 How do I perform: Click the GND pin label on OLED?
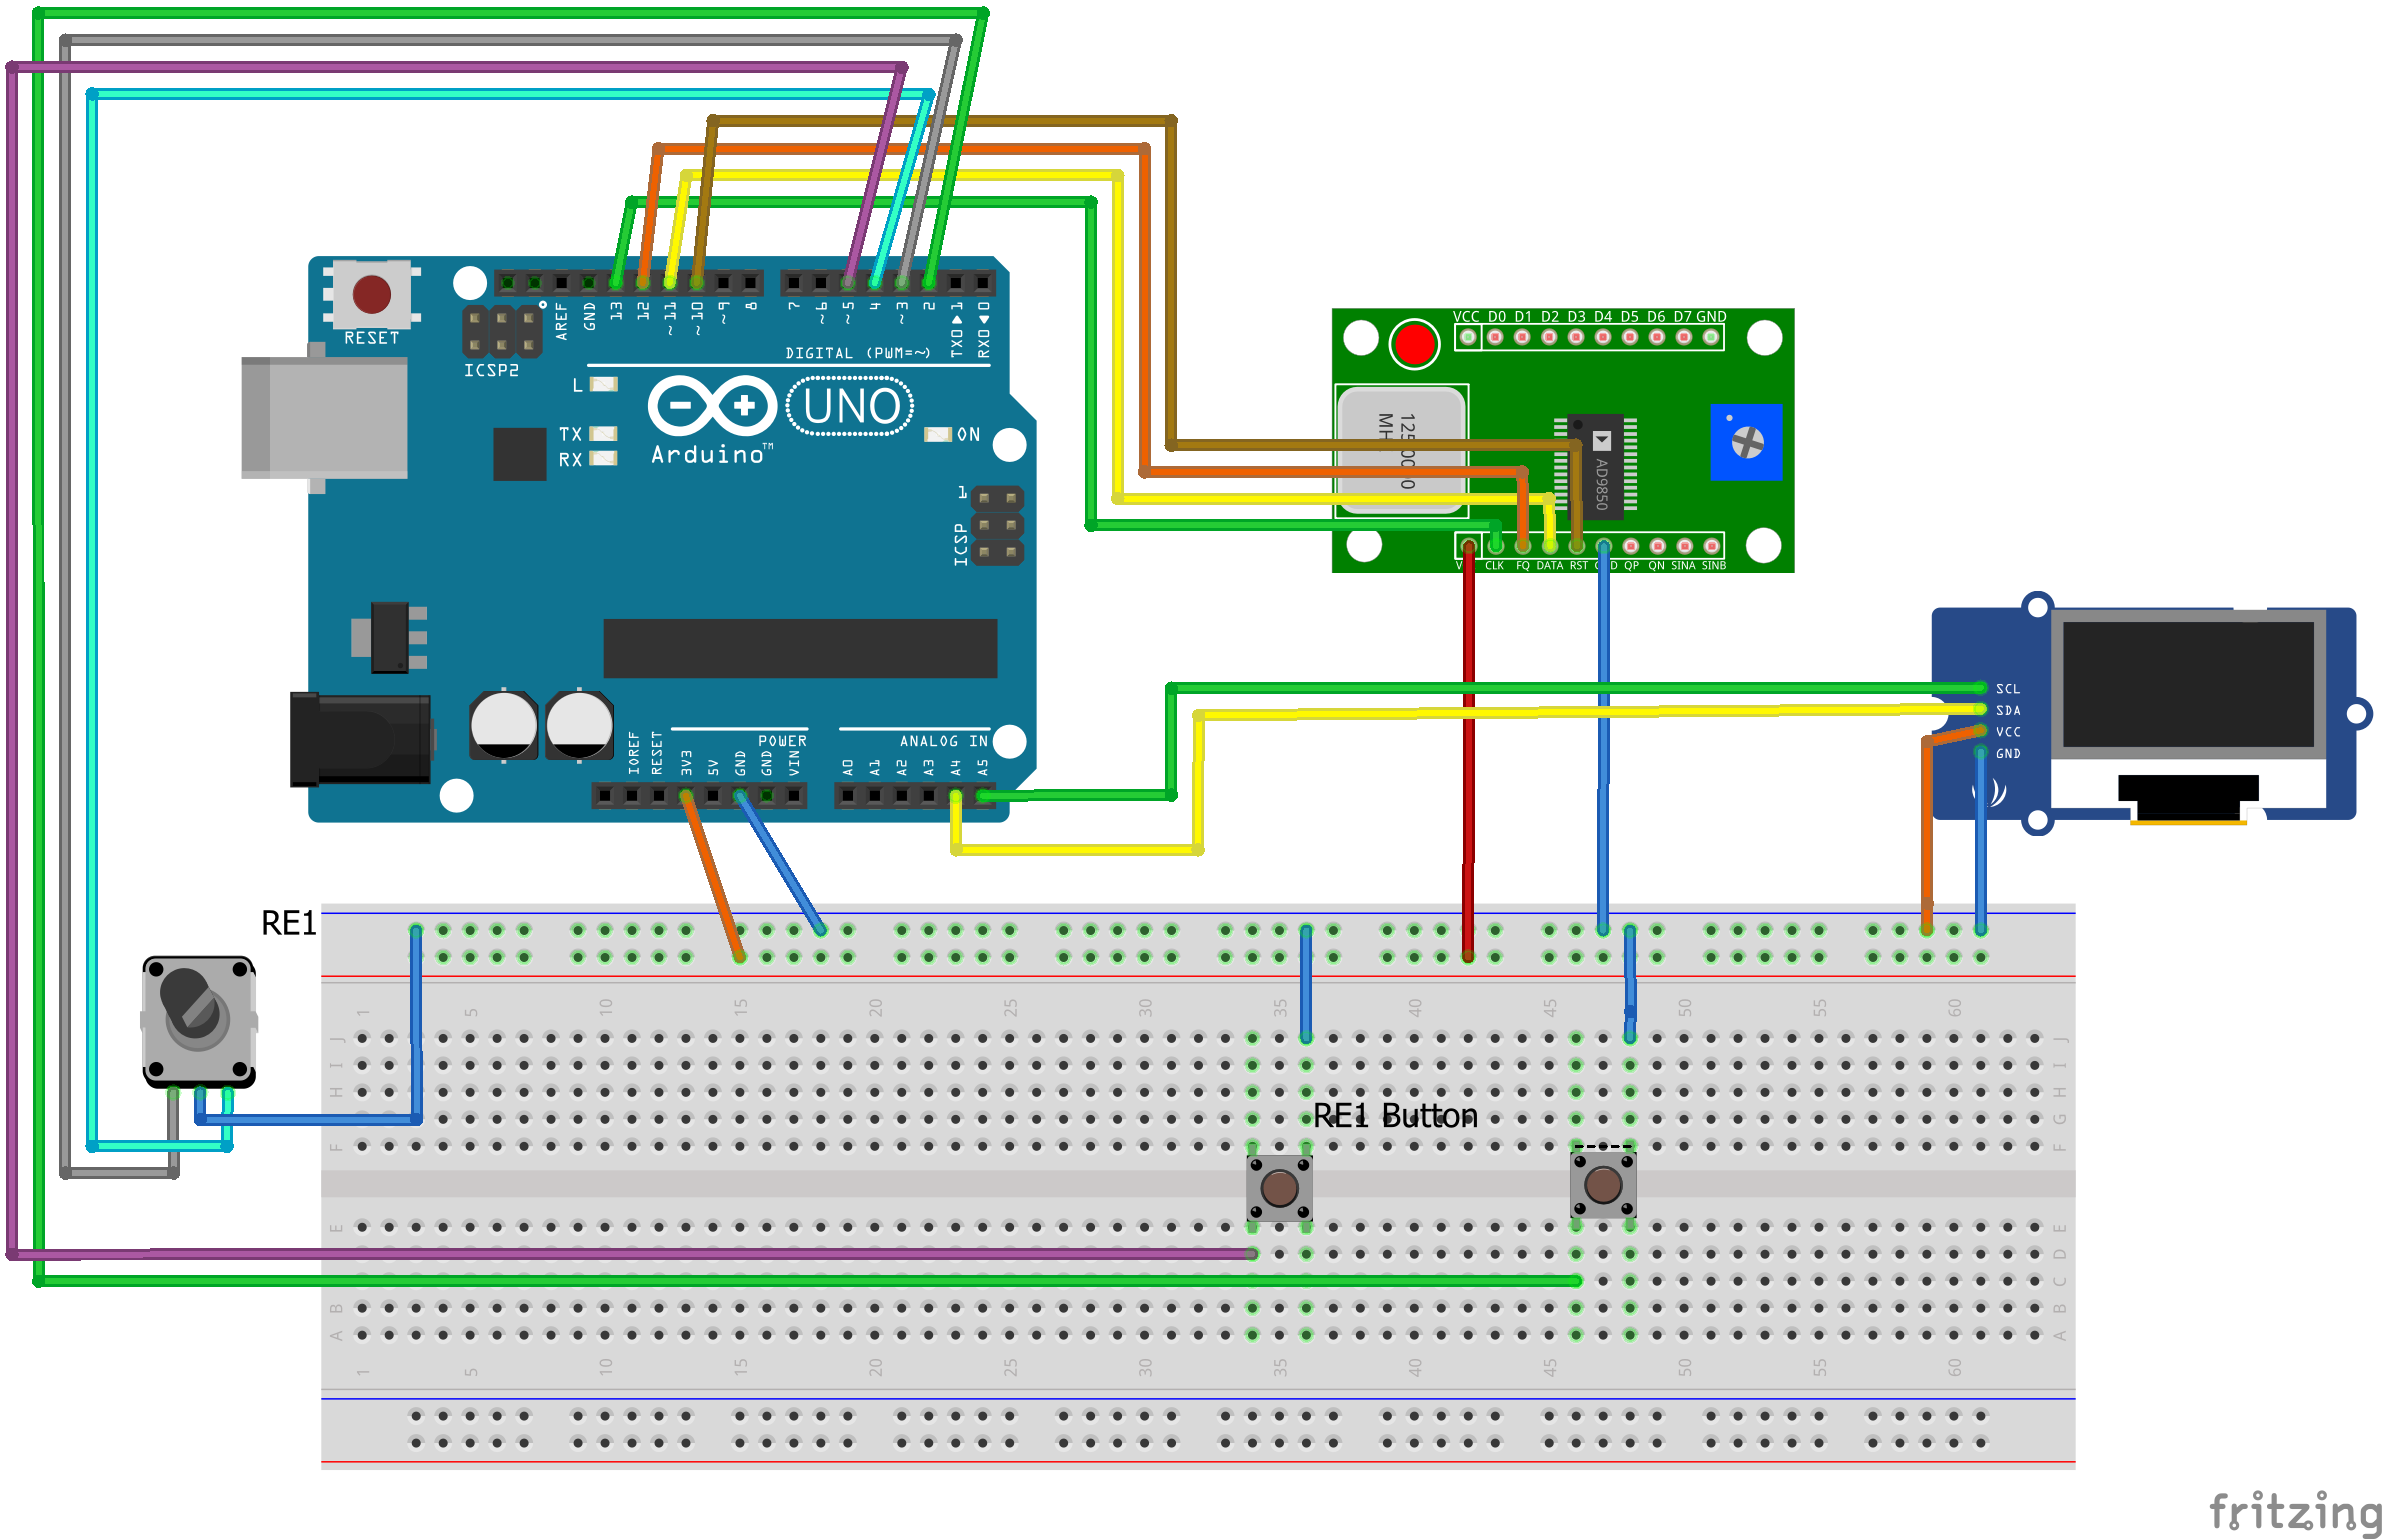point(2008,754)
